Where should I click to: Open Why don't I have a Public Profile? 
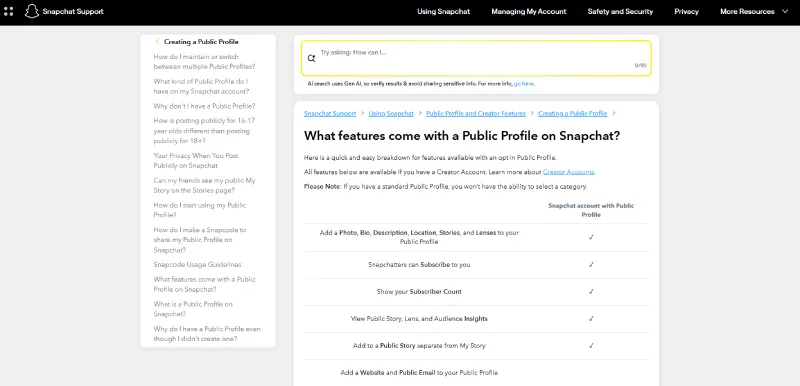point(204,106)
